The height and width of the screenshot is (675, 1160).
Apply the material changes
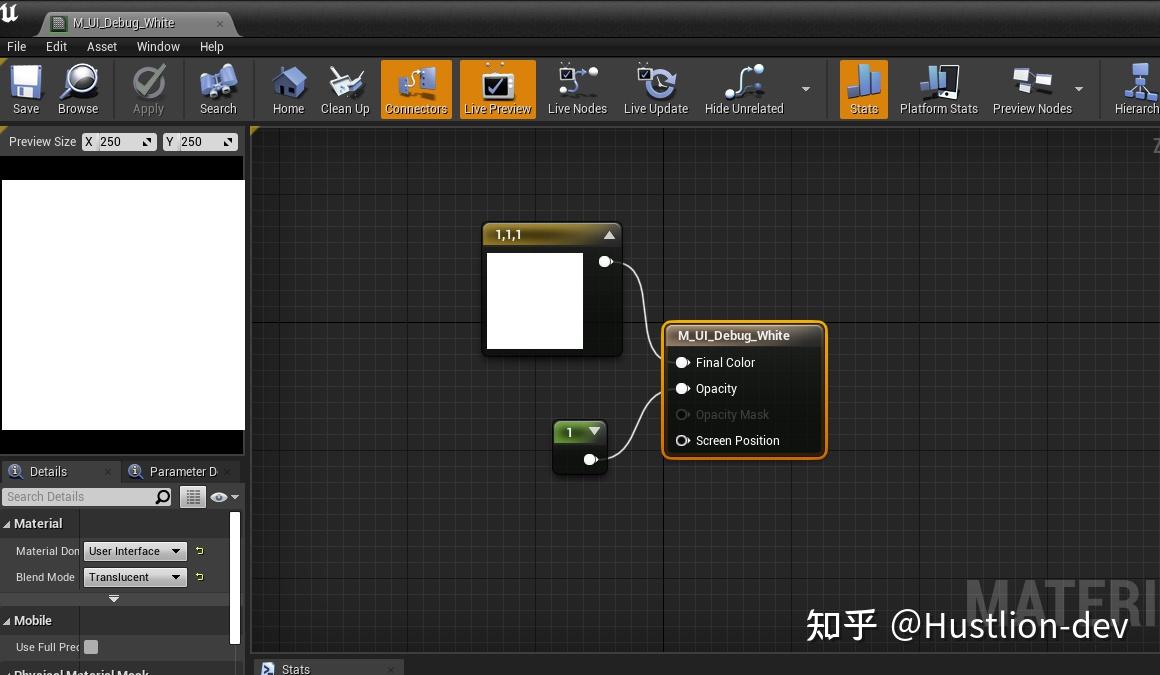click(x=148, y=88)
